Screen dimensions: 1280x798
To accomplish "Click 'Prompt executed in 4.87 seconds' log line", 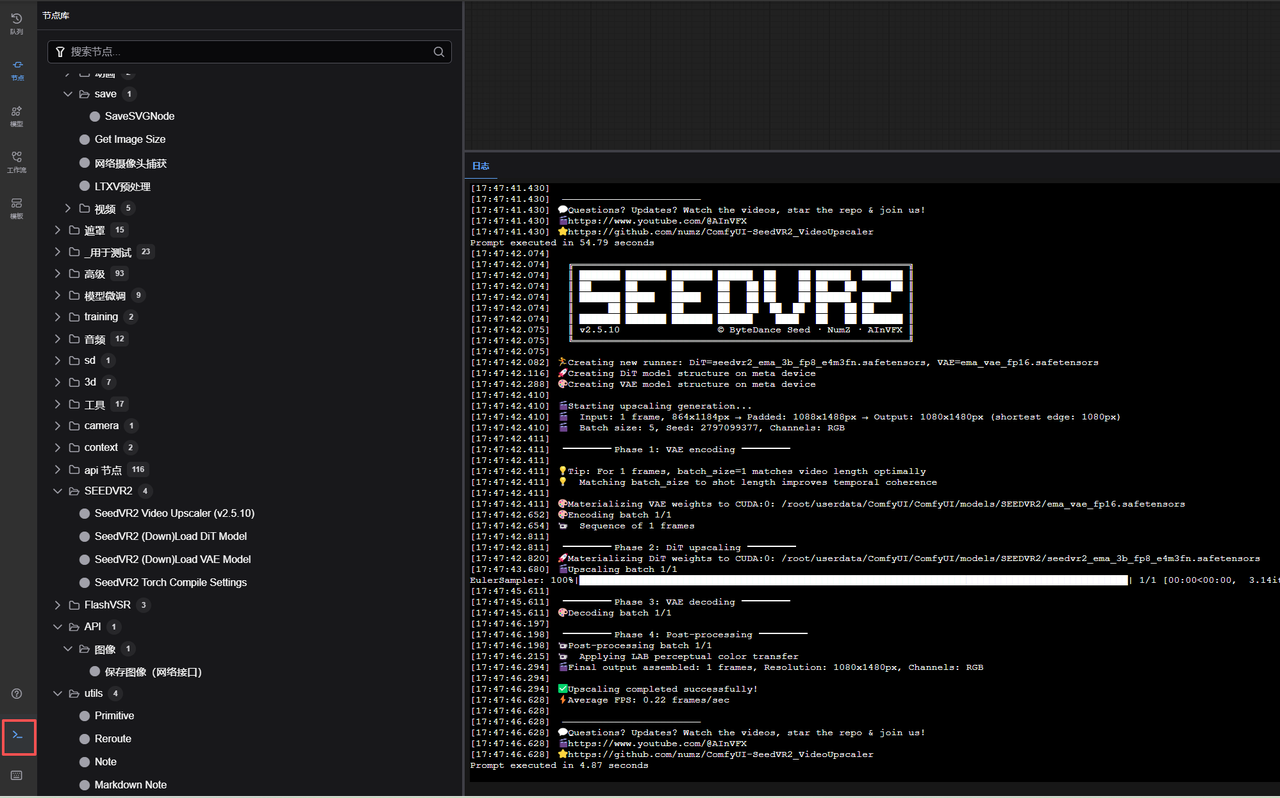I will click(x=559, y=765).
